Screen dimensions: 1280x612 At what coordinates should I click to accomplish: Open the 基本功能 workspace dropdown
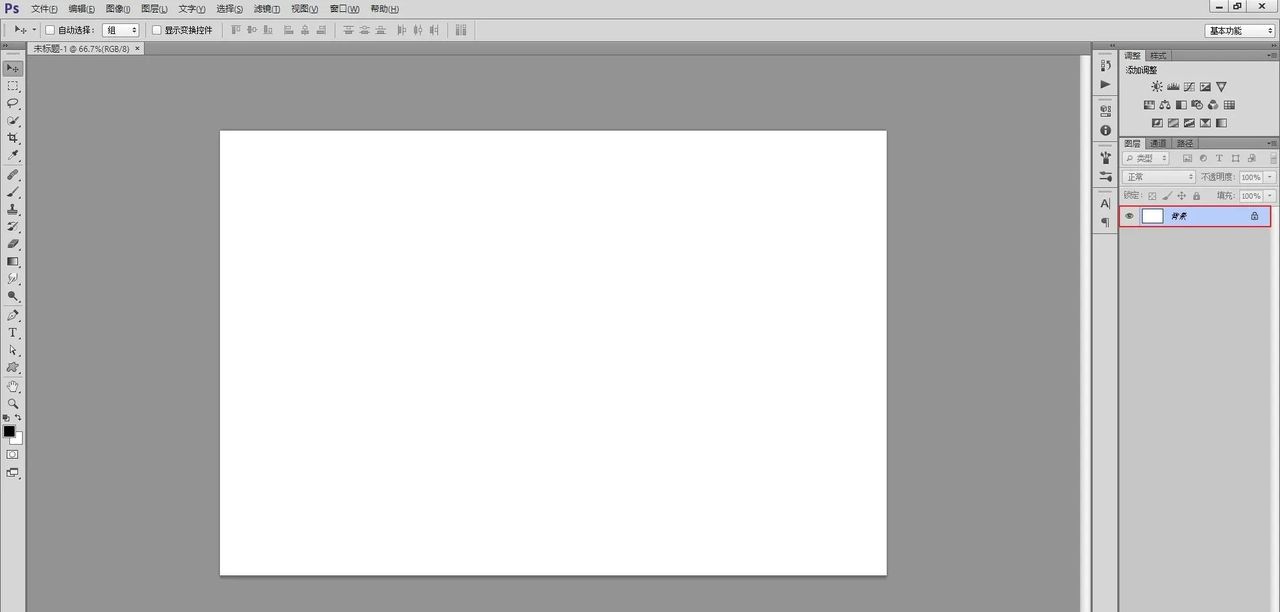click(x=1241, y=30)
